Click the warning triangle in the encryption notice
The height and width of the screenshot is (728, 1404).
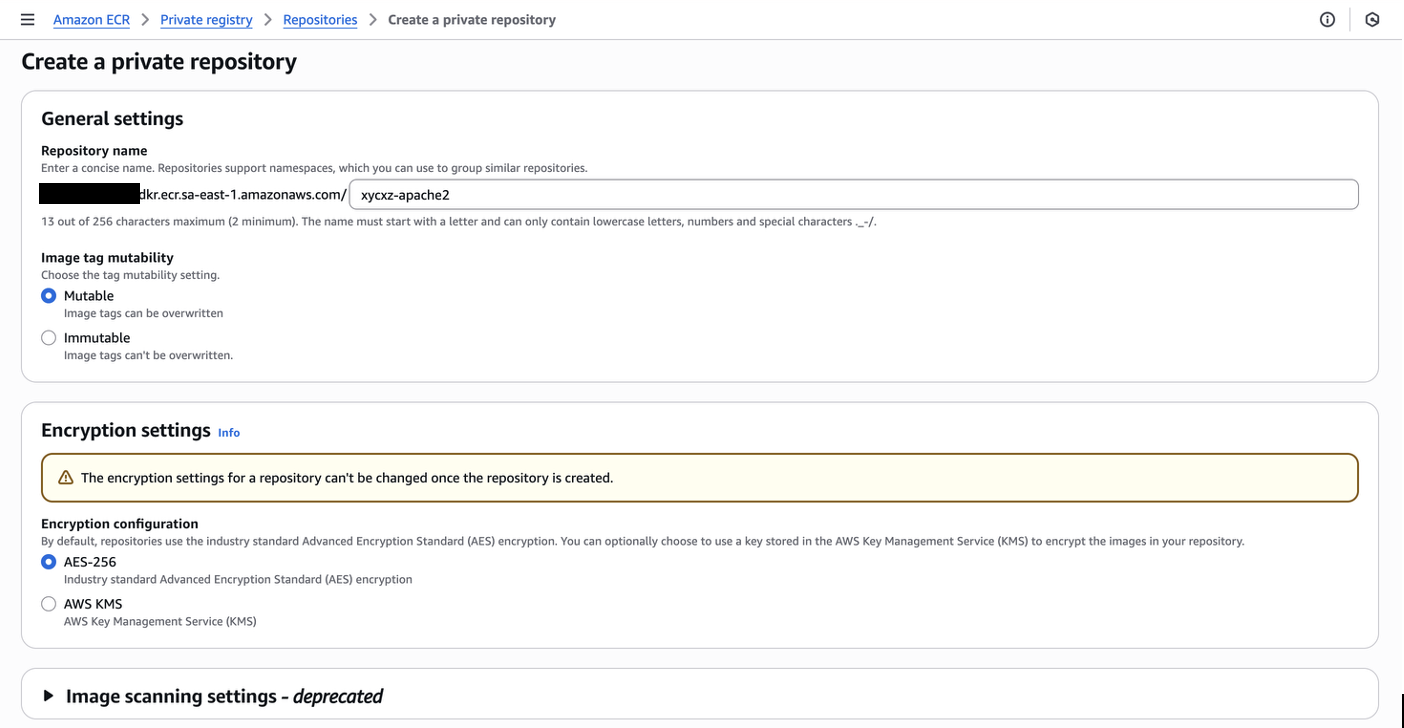coord(65,477)
